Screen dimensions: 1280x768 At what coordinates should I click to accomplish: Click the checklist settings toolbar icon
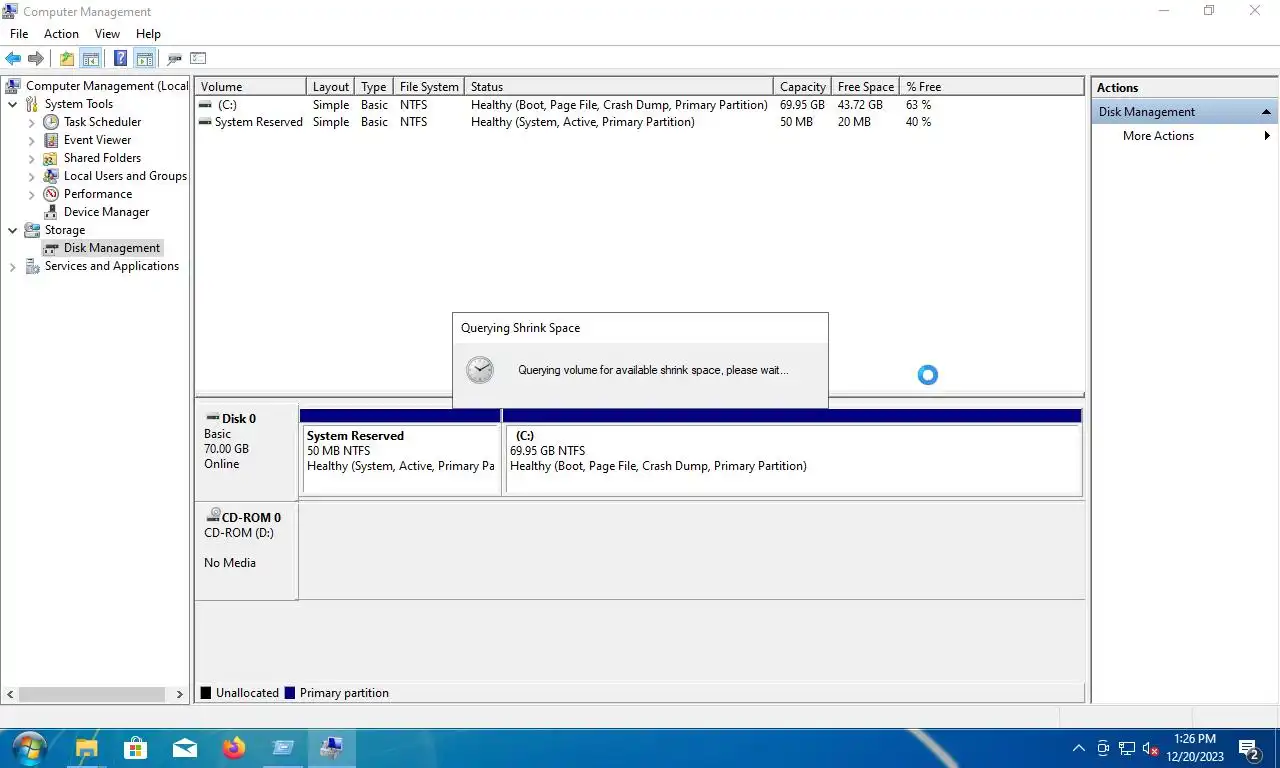[x=198, y=59]
